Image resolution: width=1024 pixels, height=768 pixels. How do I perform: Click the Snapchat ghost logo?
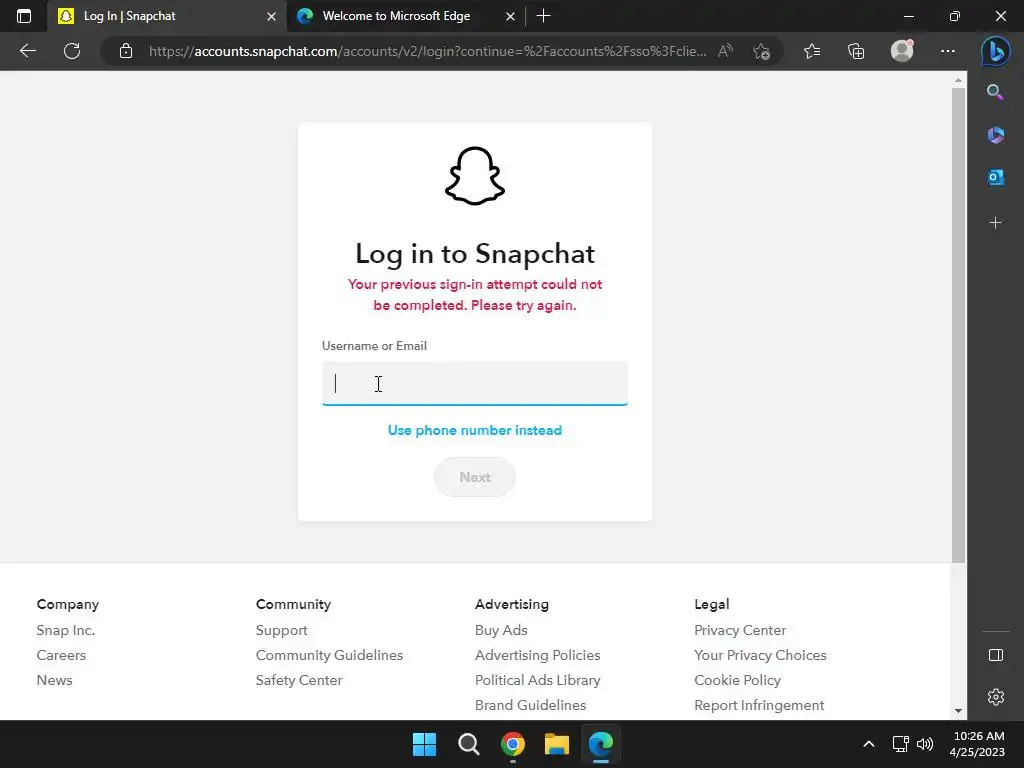475,176
